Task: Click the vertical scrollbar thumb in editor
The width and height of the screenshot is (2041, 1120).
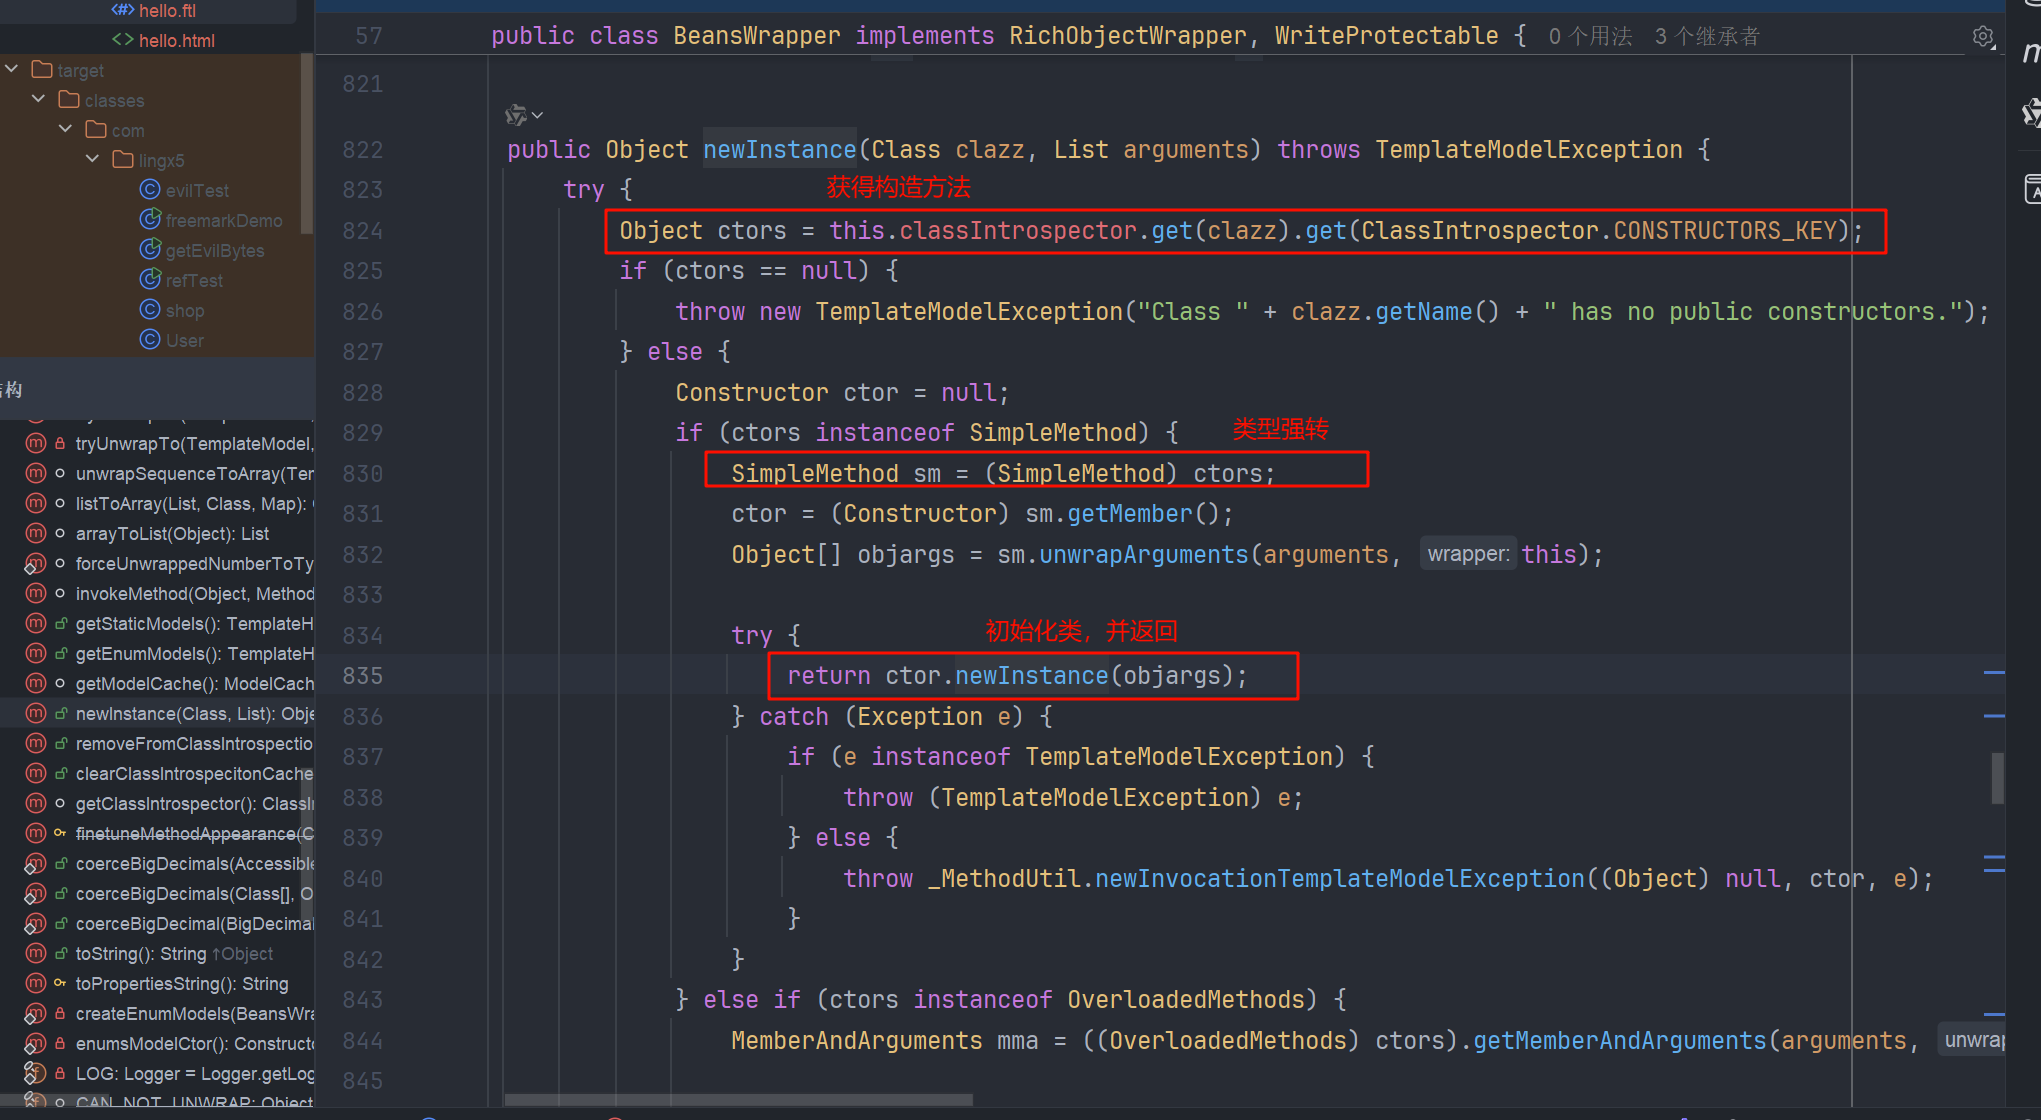Action: pos(1997,778)
